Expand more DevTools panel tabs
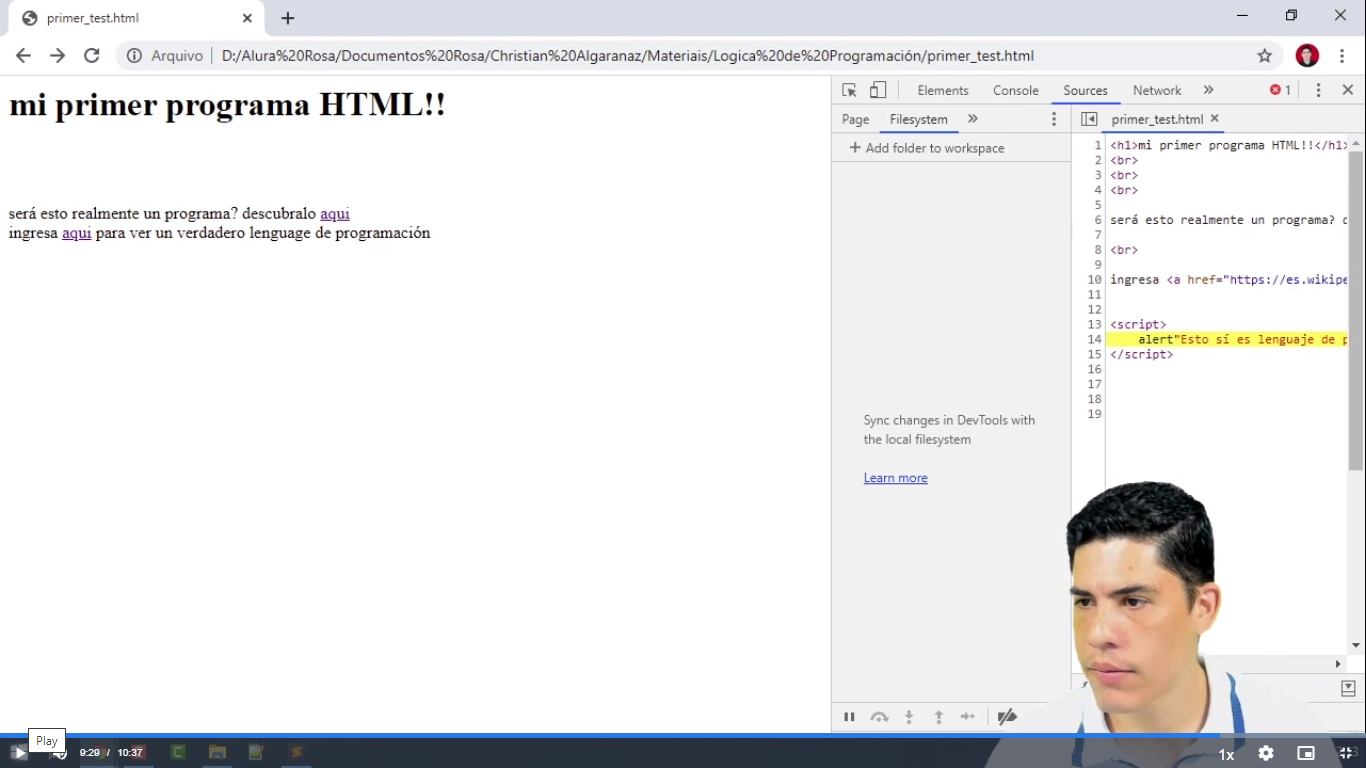The image size is (1366, 768). click(x=1208, y=90)
